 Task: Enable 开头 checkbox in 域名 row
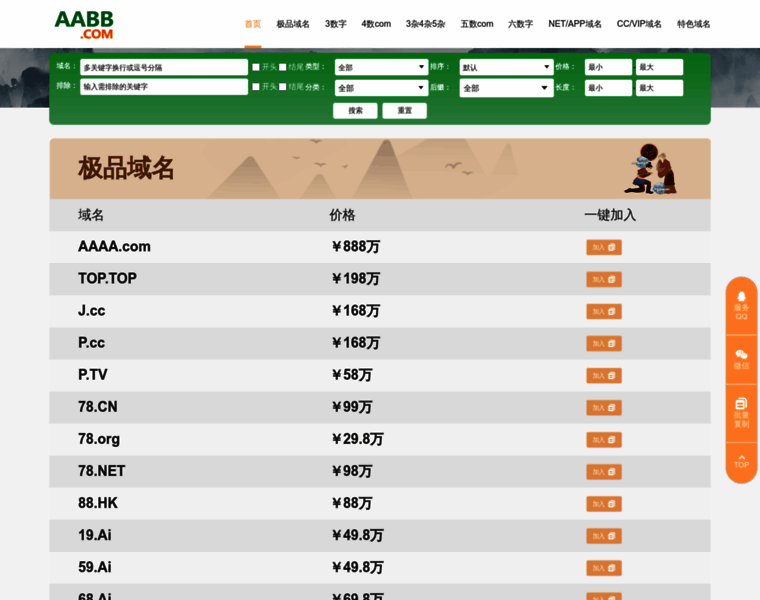click(256, 67)
